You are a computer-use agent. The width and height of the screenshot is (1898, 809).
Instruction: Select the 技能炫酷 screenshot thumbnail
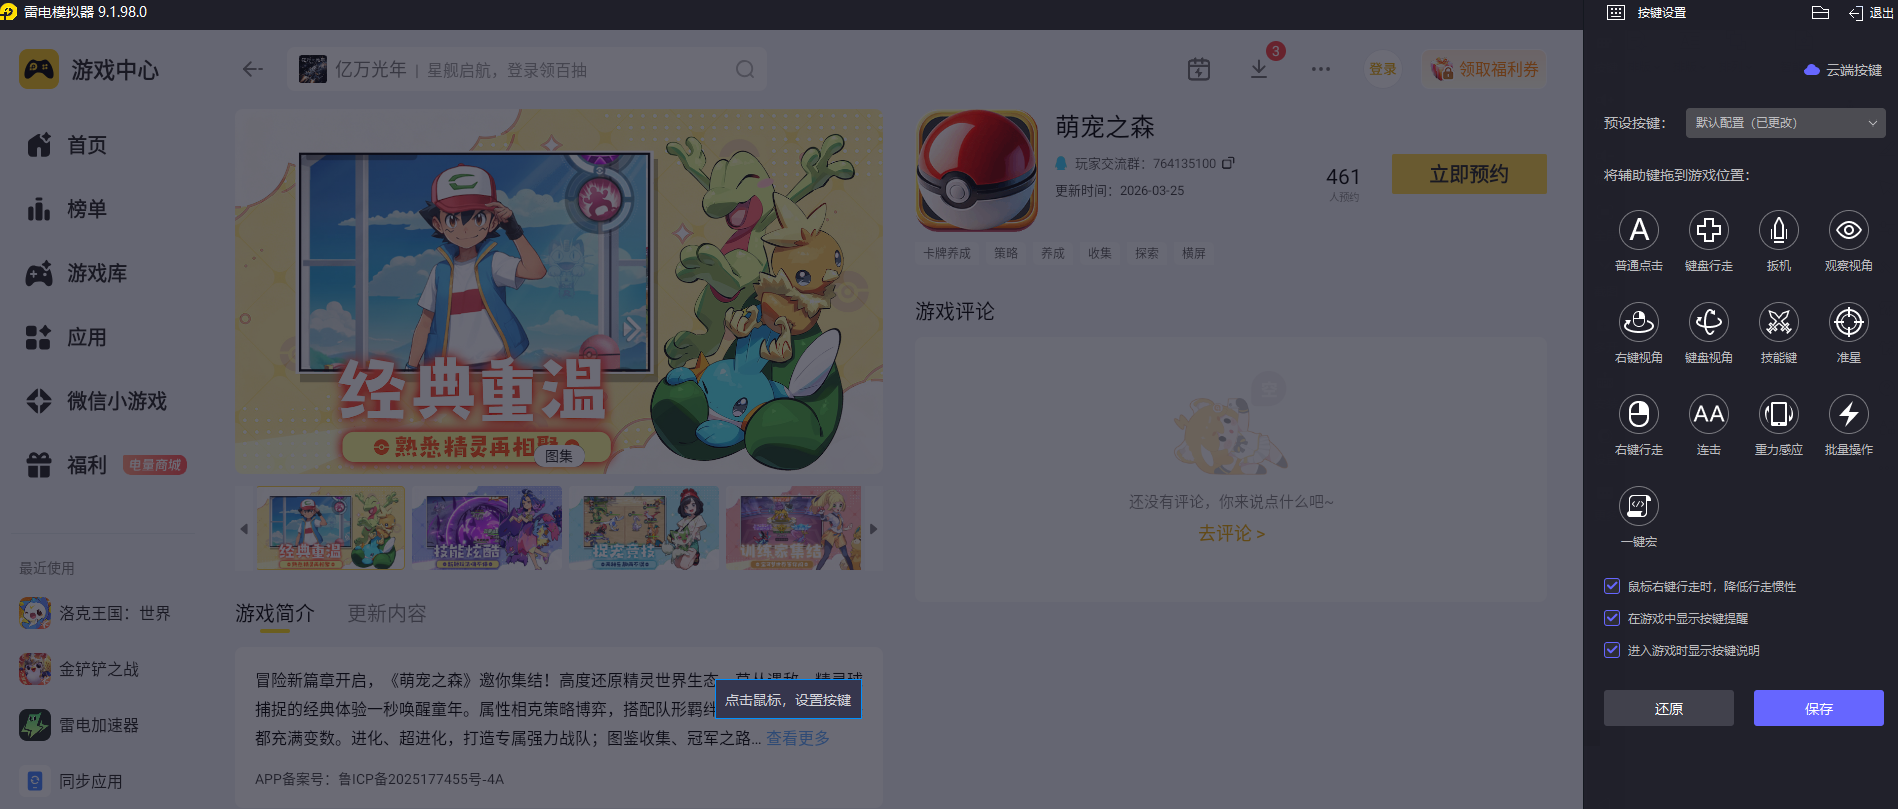(487, 528)
